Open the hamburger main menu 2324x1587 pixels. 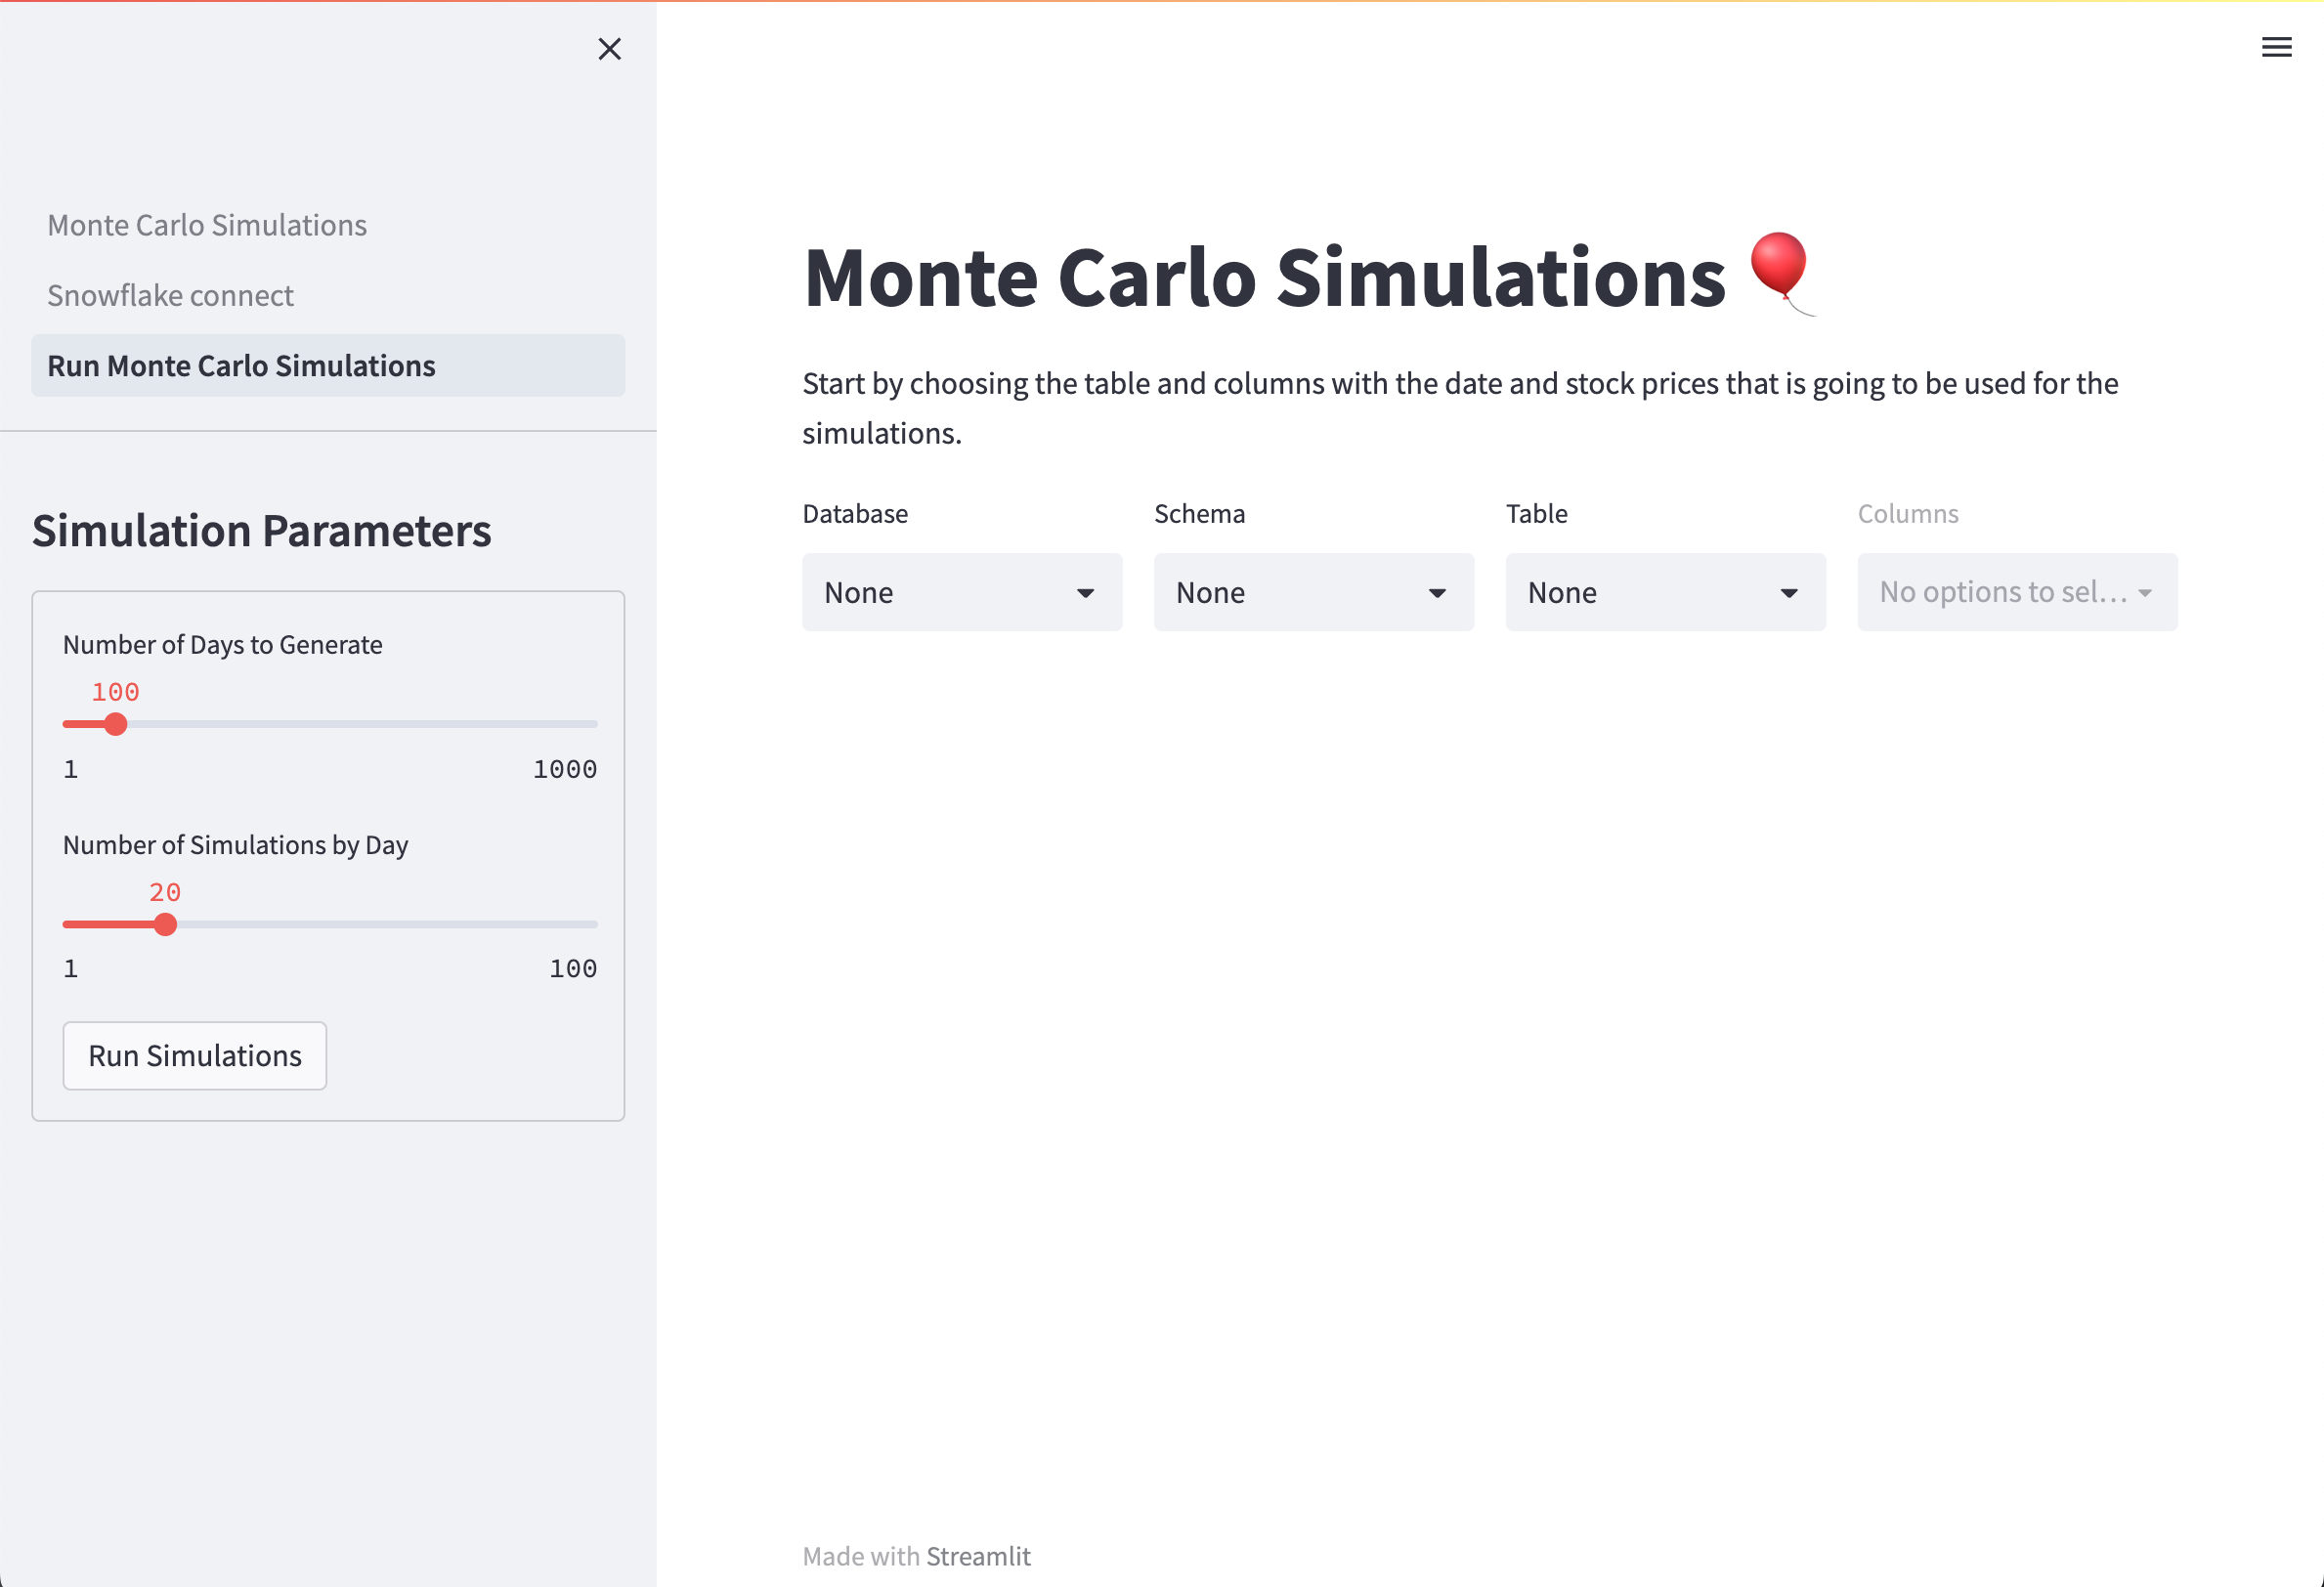tap(2276, 47)
